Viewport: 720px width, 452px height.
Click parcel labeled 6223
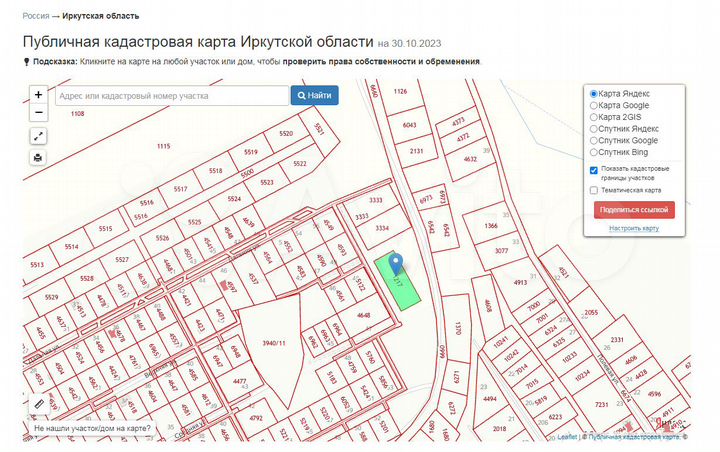point(555,417)
